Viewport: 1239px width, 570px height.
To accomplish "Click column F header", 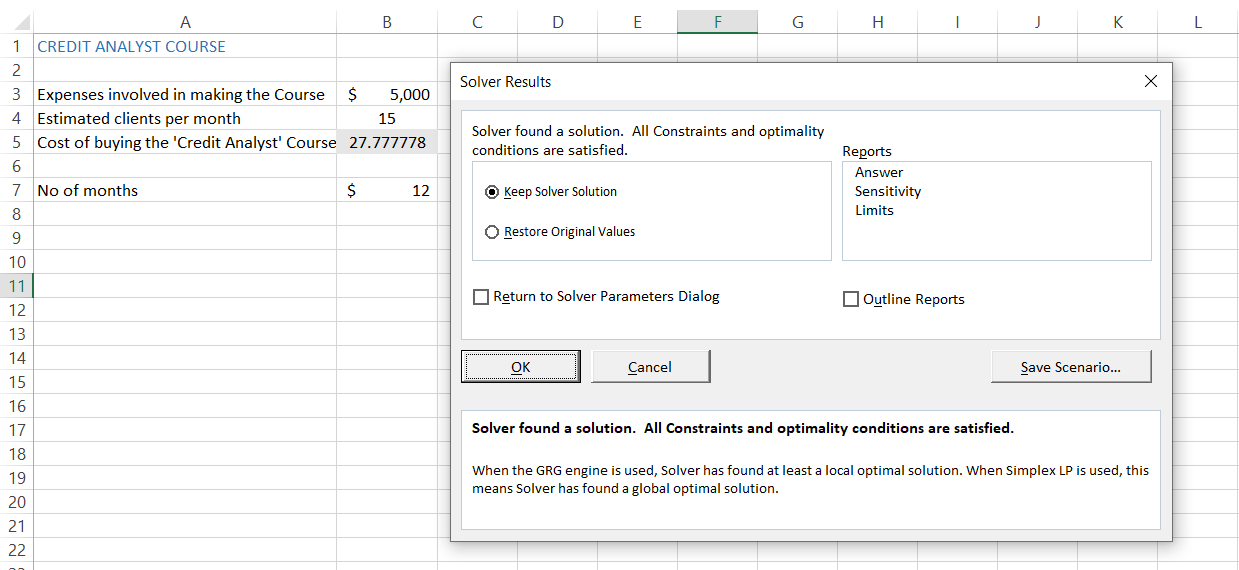I will tap(717, 22).
